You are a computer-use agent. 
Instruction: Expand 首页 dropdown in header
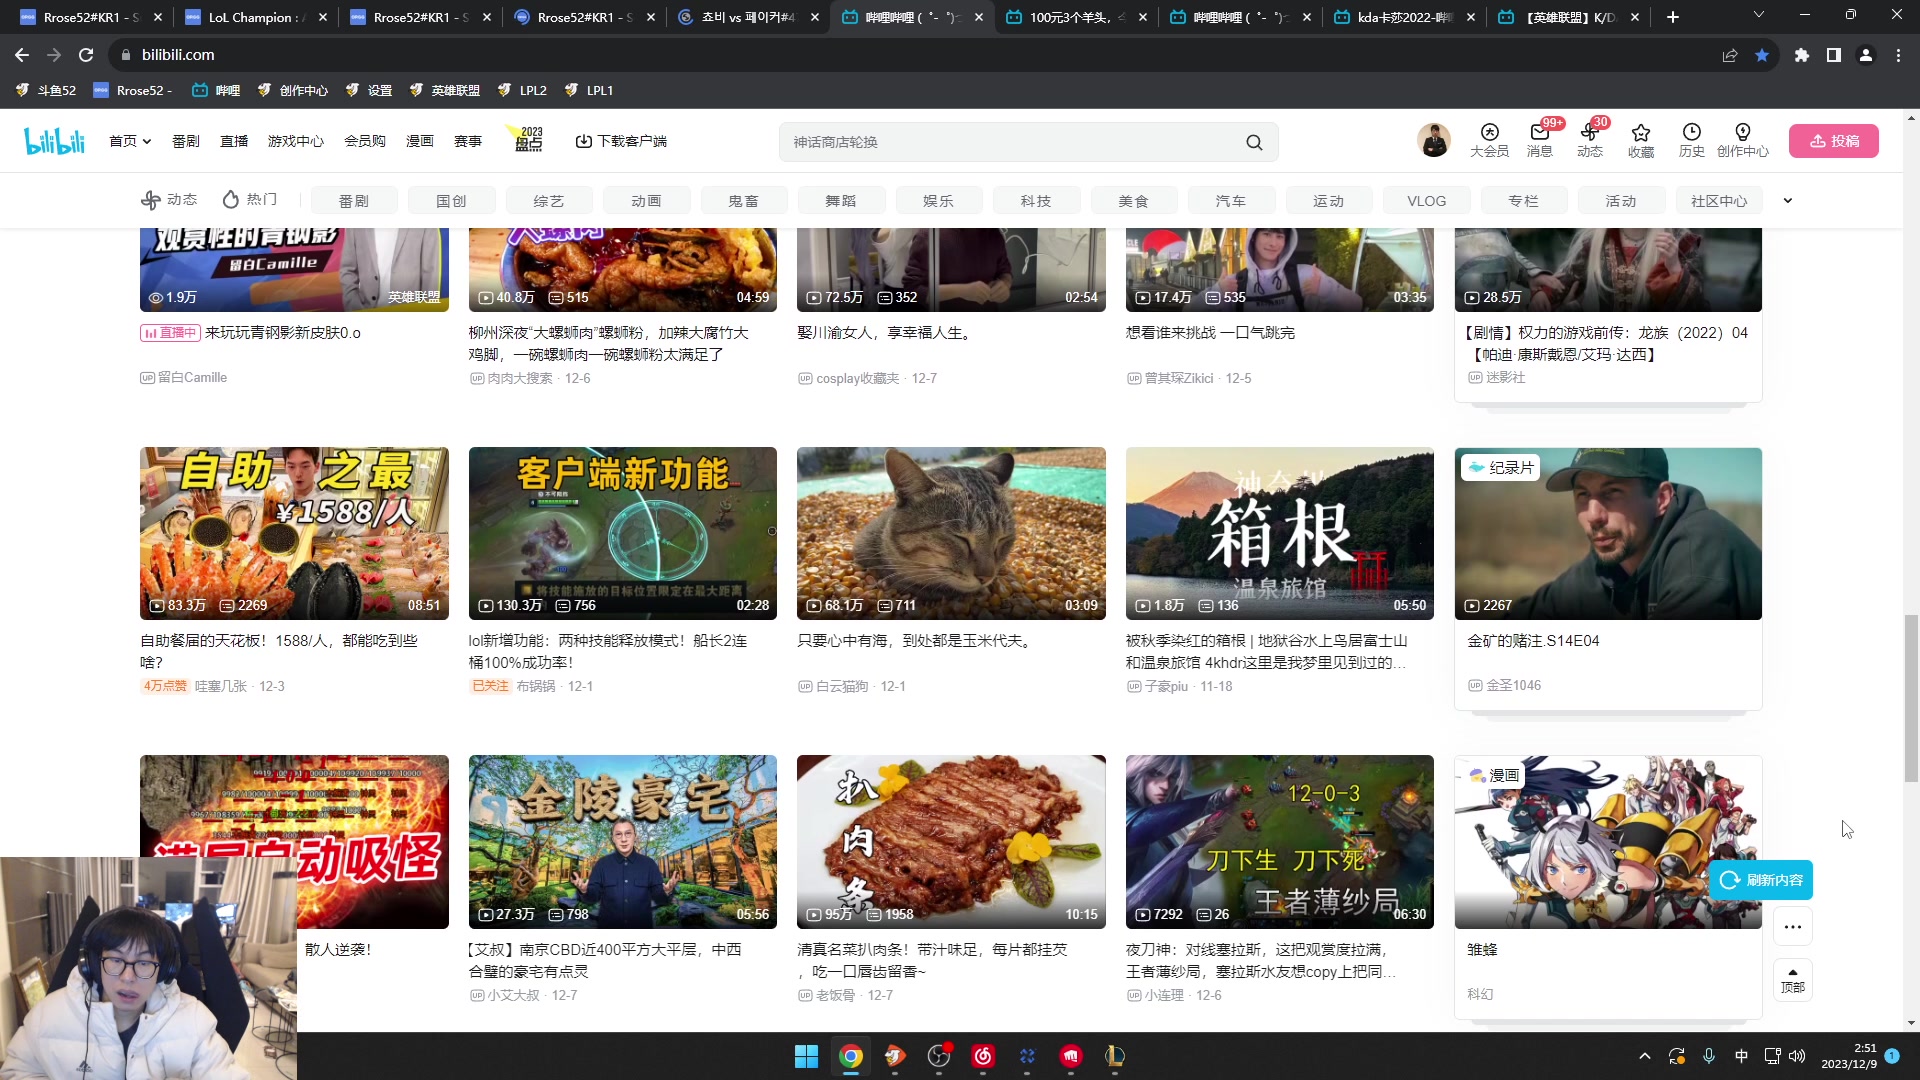click(x=130, y=141)
